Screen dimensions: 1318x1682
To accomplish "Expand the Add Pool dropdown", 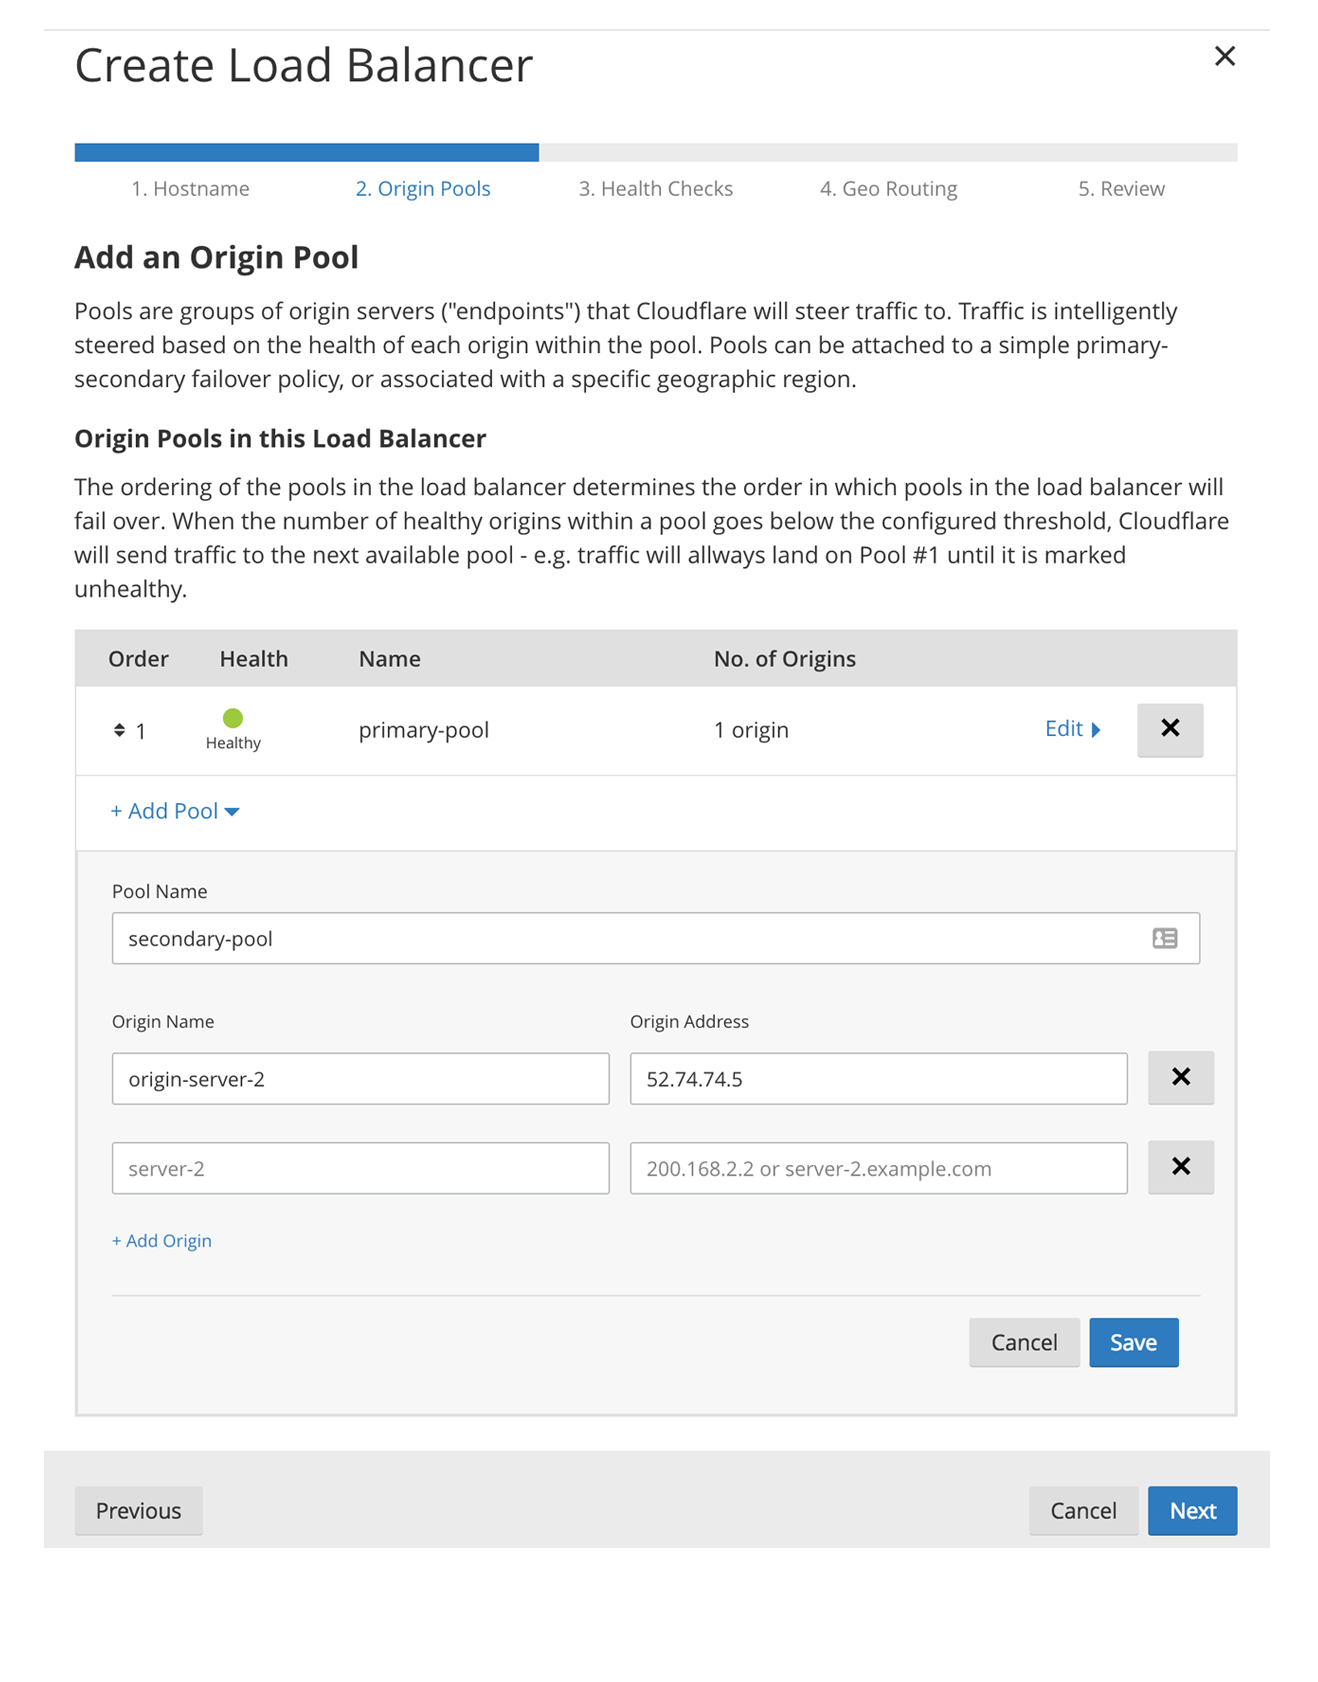I will point(175,811).
